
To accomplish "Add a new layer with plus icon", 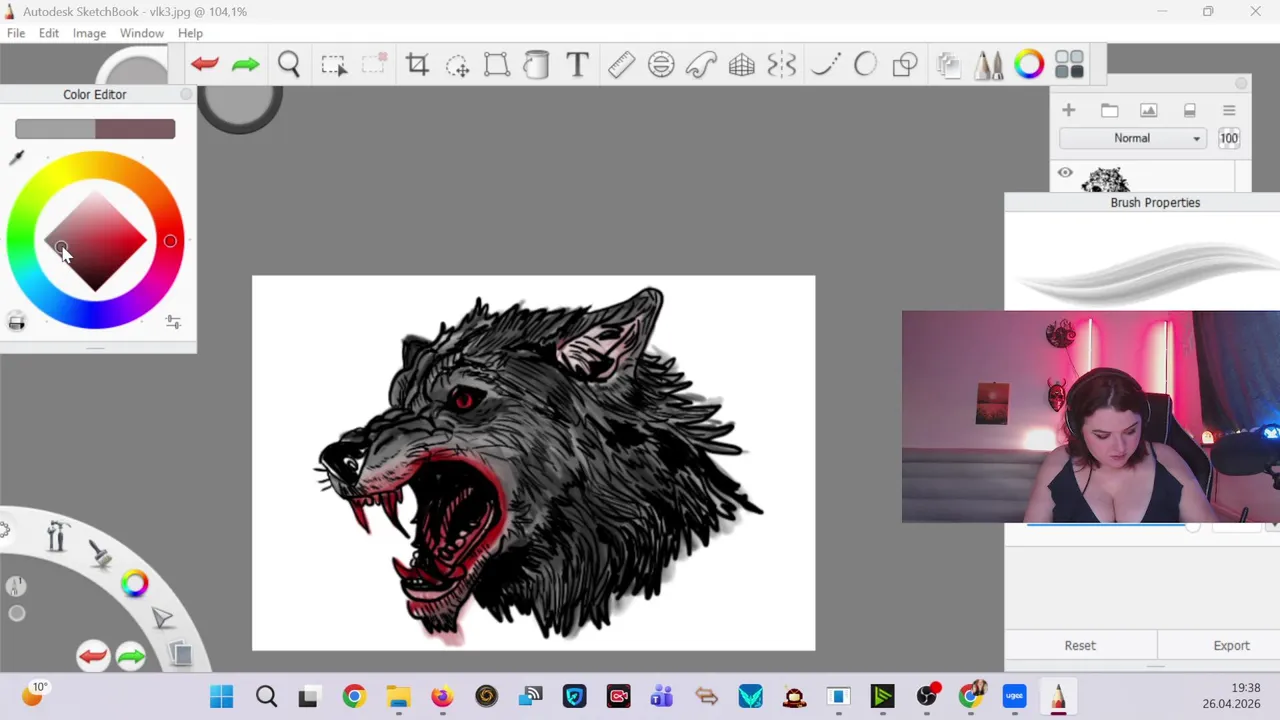I will pyautogui.click(x=1068, y=110).
